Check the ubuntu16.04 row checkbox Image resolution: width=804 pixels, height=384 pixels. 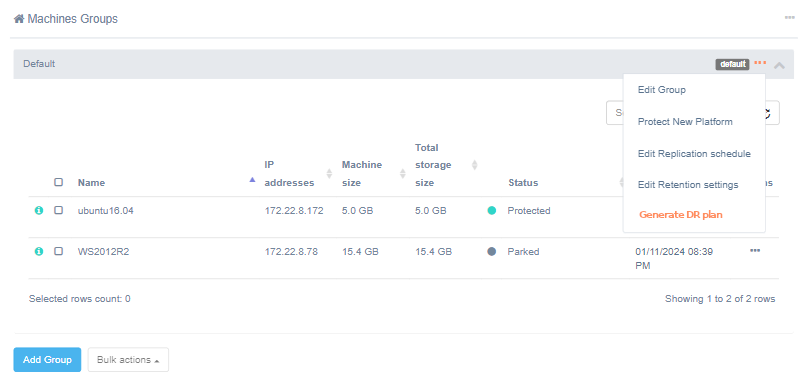click(59, 210)
